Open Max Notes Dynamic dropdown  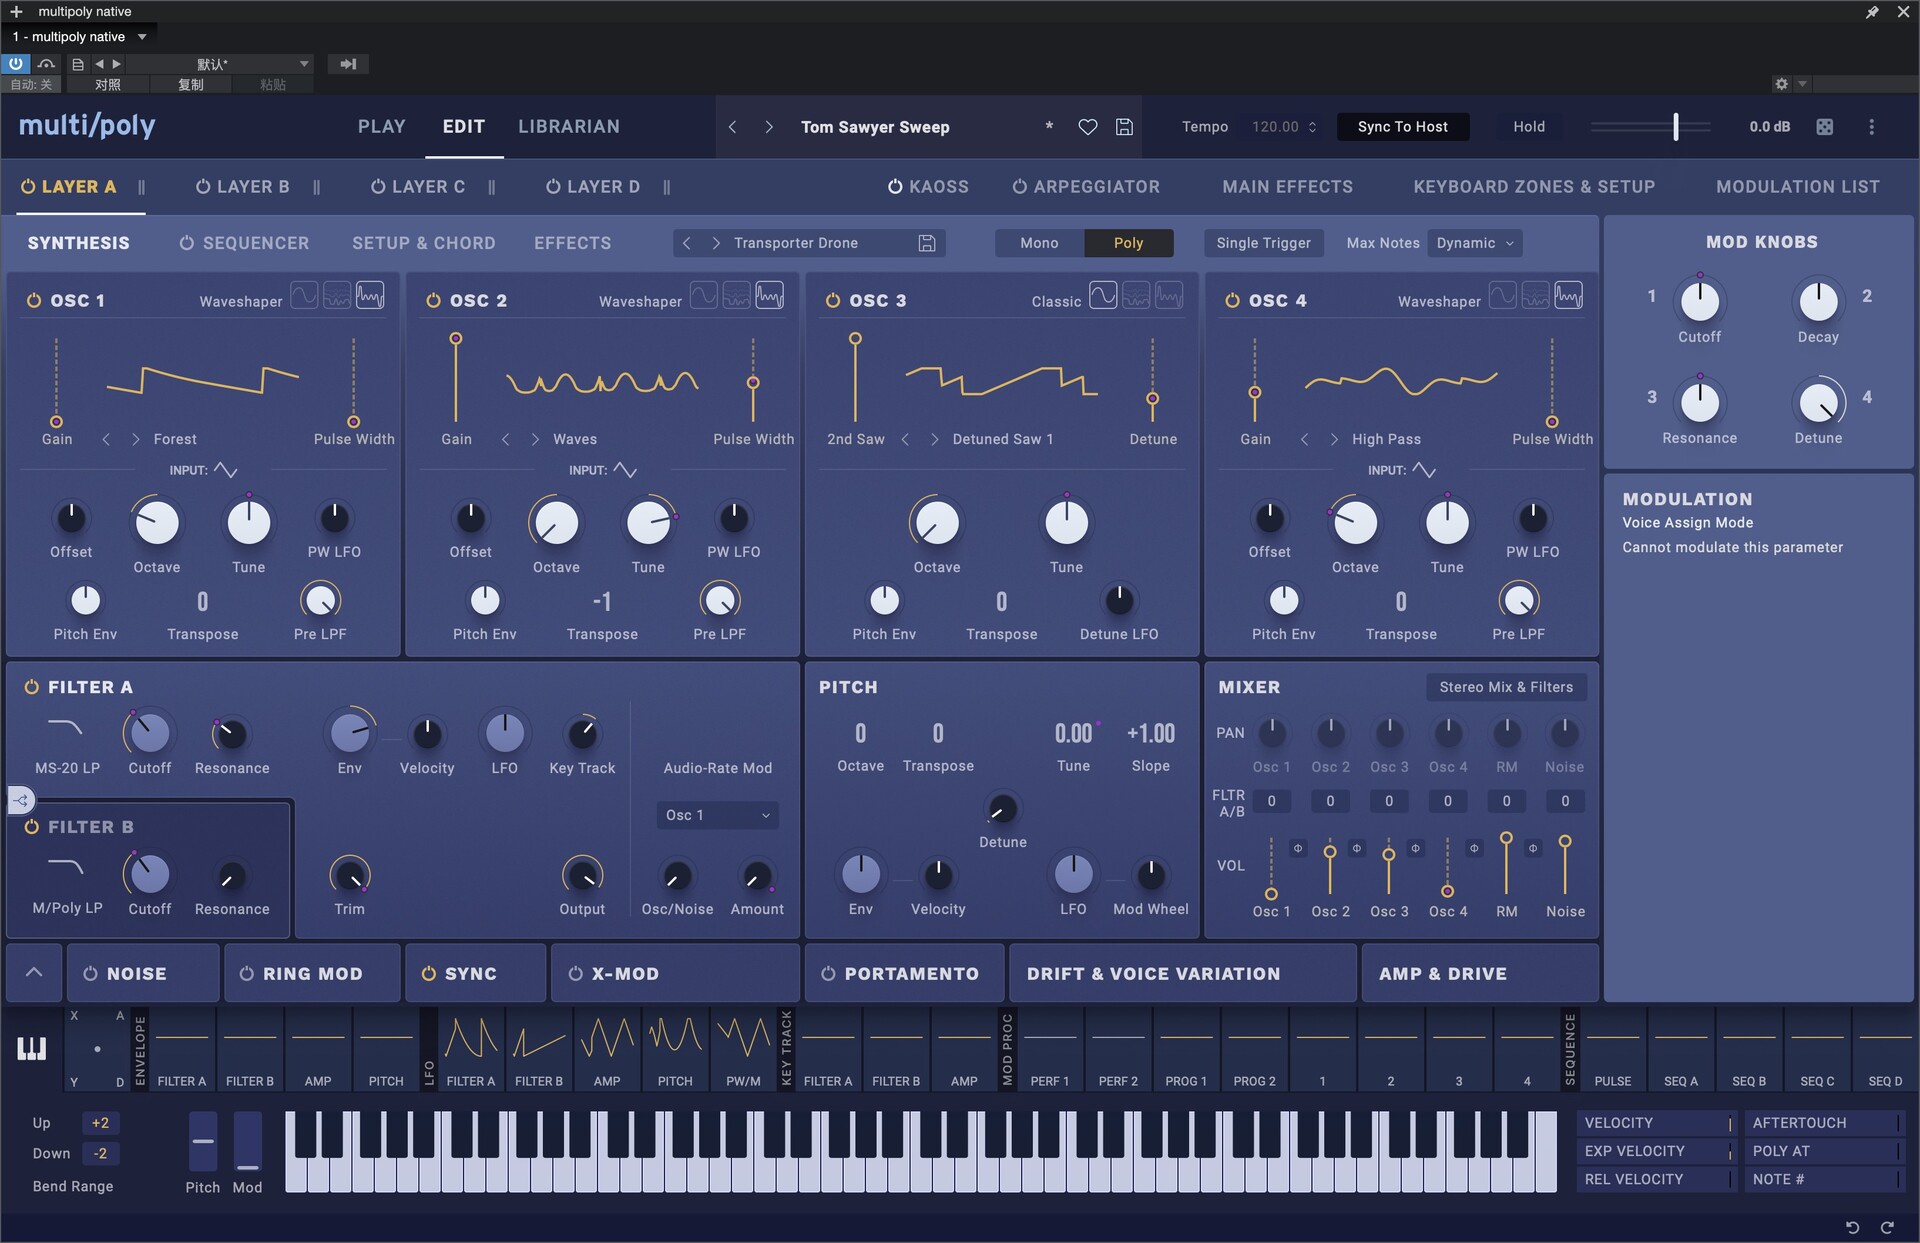pyautogui.click(x=1475, y=243)
